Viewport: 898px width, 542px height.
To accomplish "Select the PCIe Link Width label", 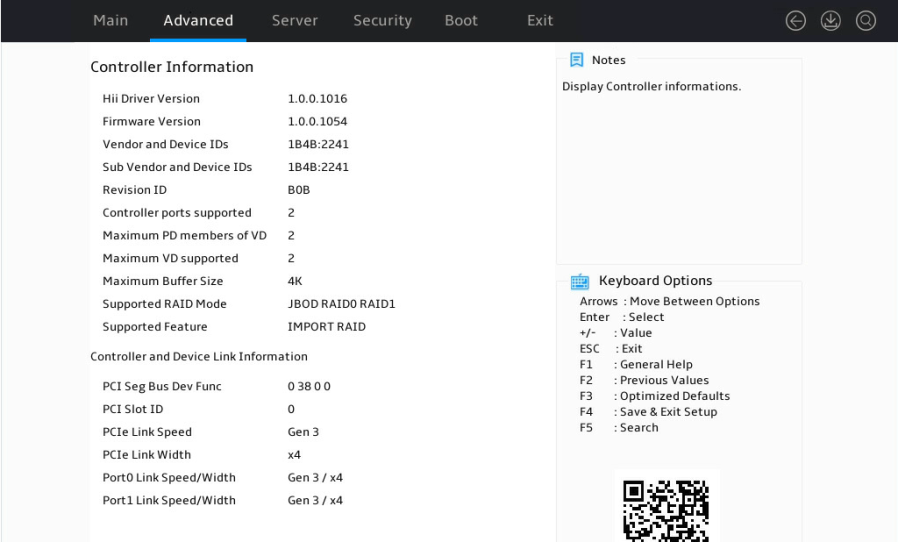I will (x=147, y=455).
